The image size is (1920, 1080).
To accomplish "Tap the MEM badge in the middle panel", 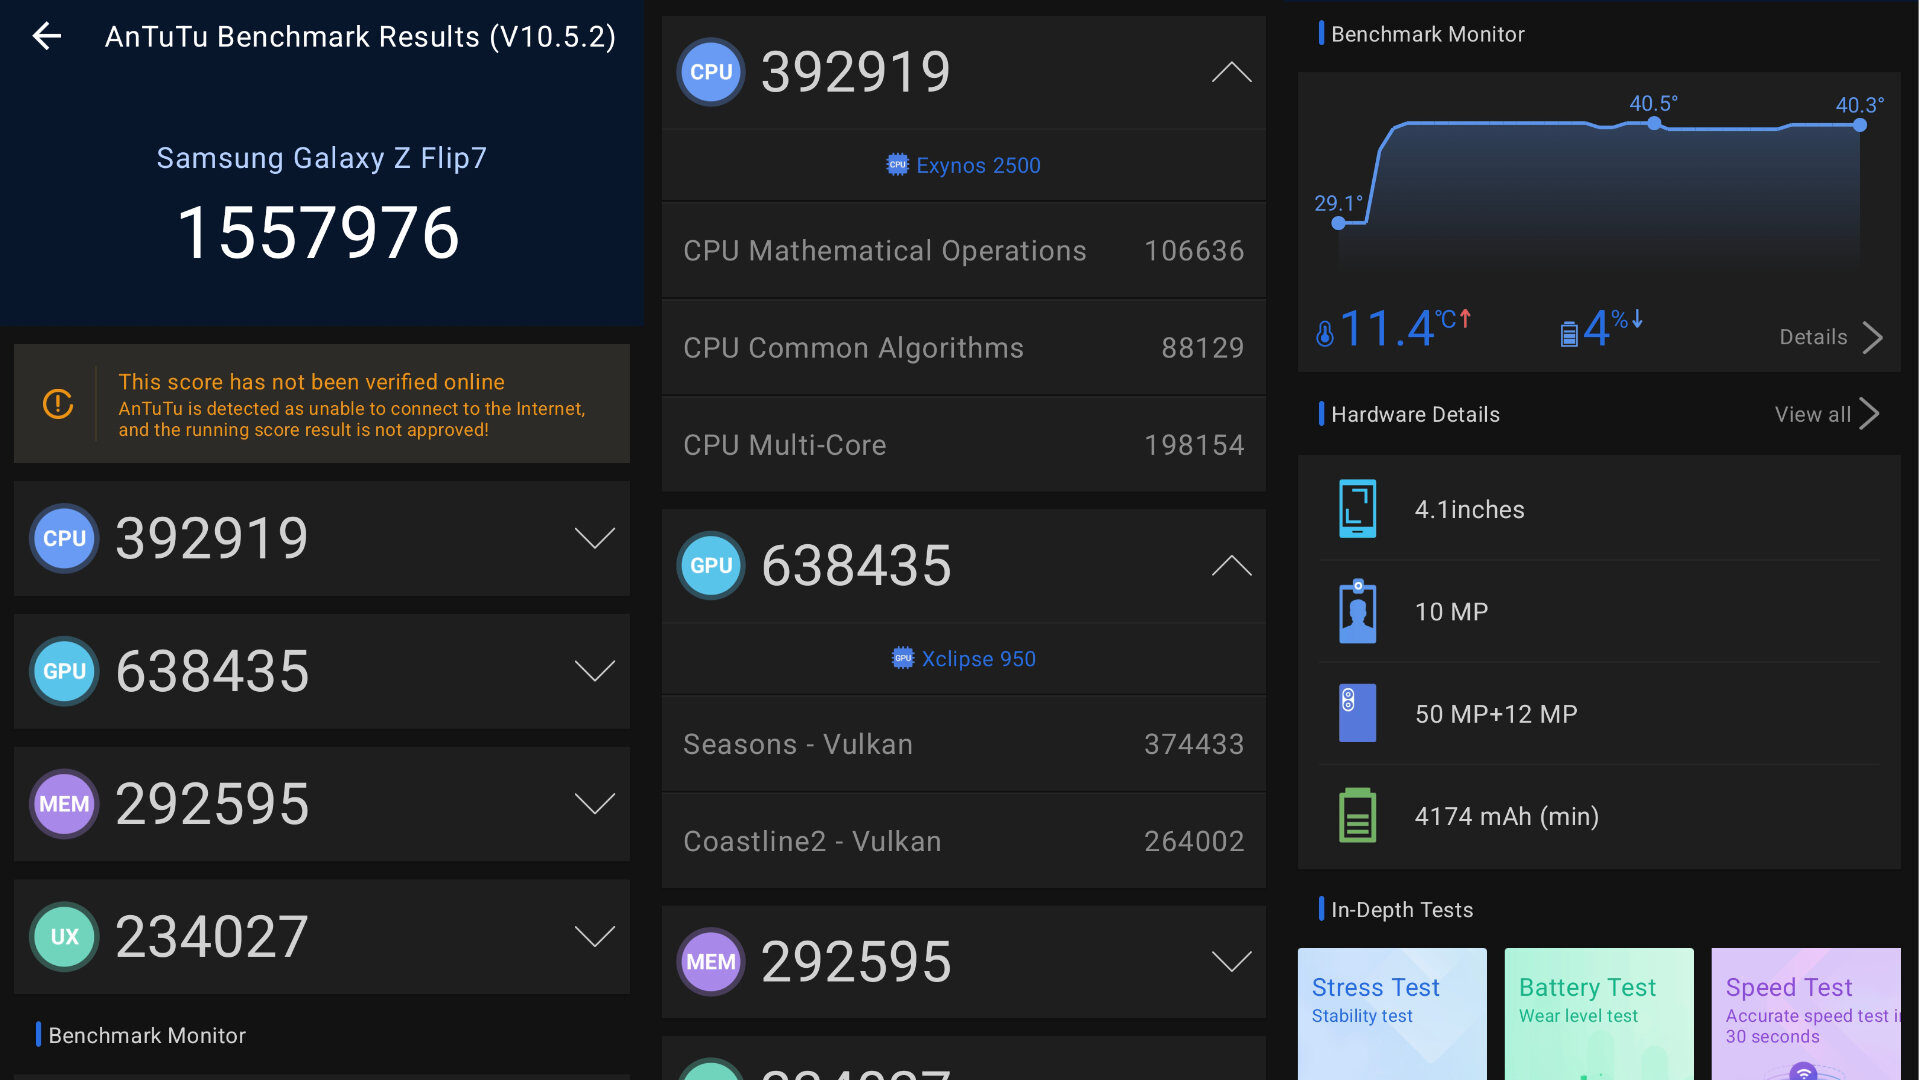I will tap(711, 962).
